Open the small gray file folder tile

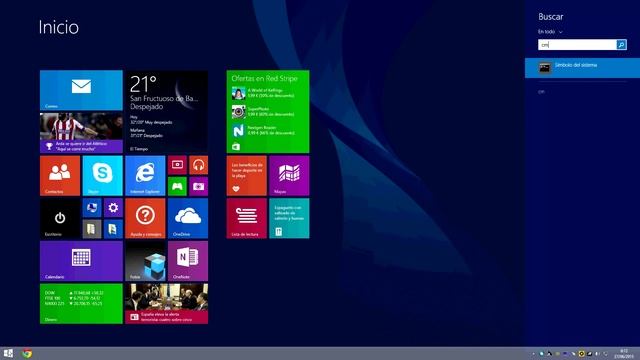point(92,229)
